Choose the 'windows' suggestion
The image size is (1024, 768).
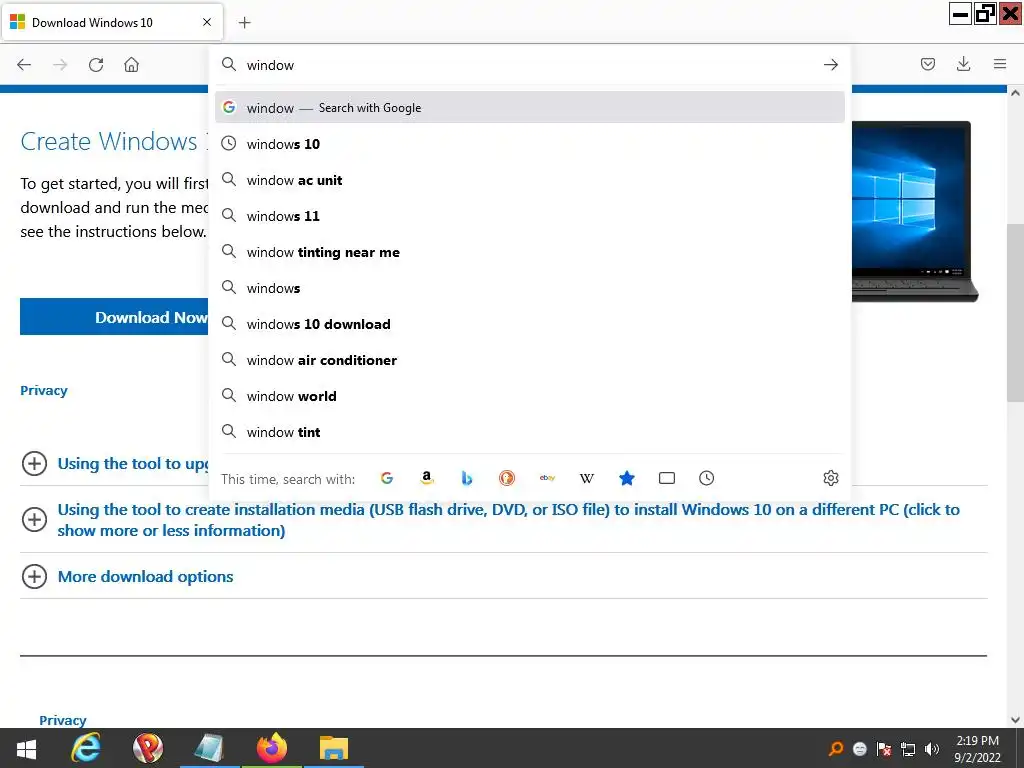(x=530, y=287)
